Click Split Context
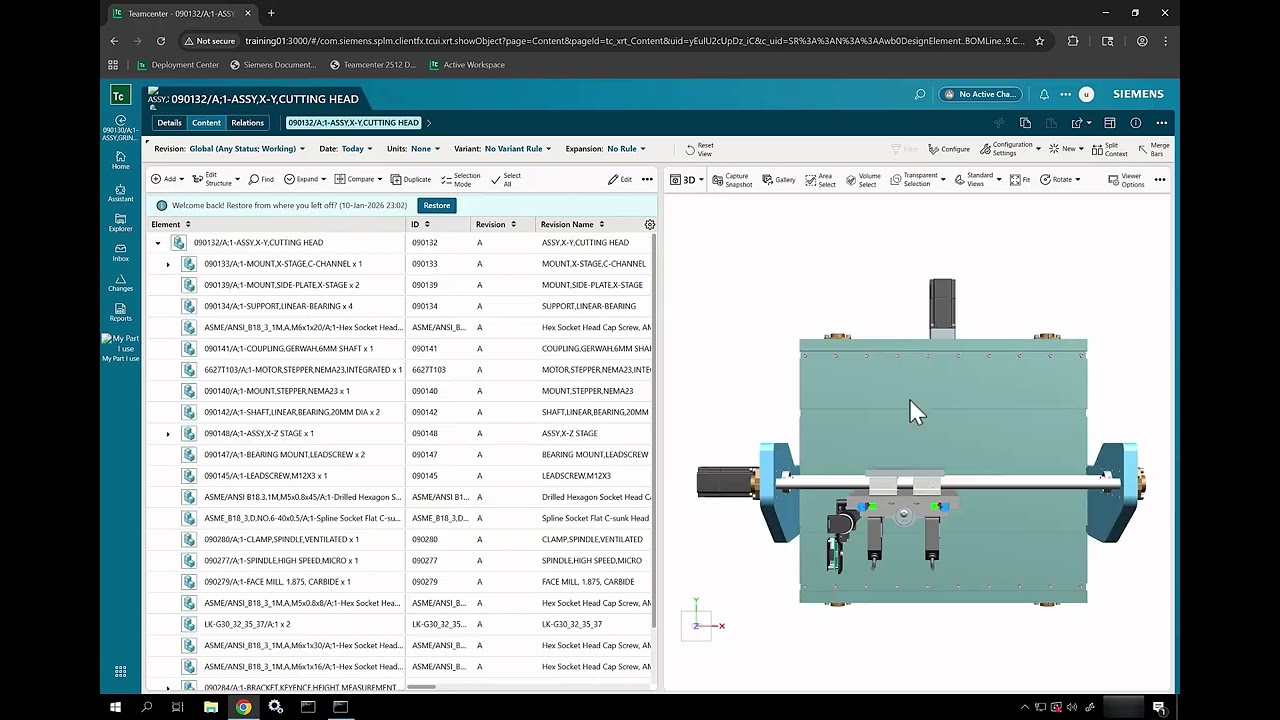This screenshot has height=720, width=1280. pyautogui.click(x=1110, y=149)
